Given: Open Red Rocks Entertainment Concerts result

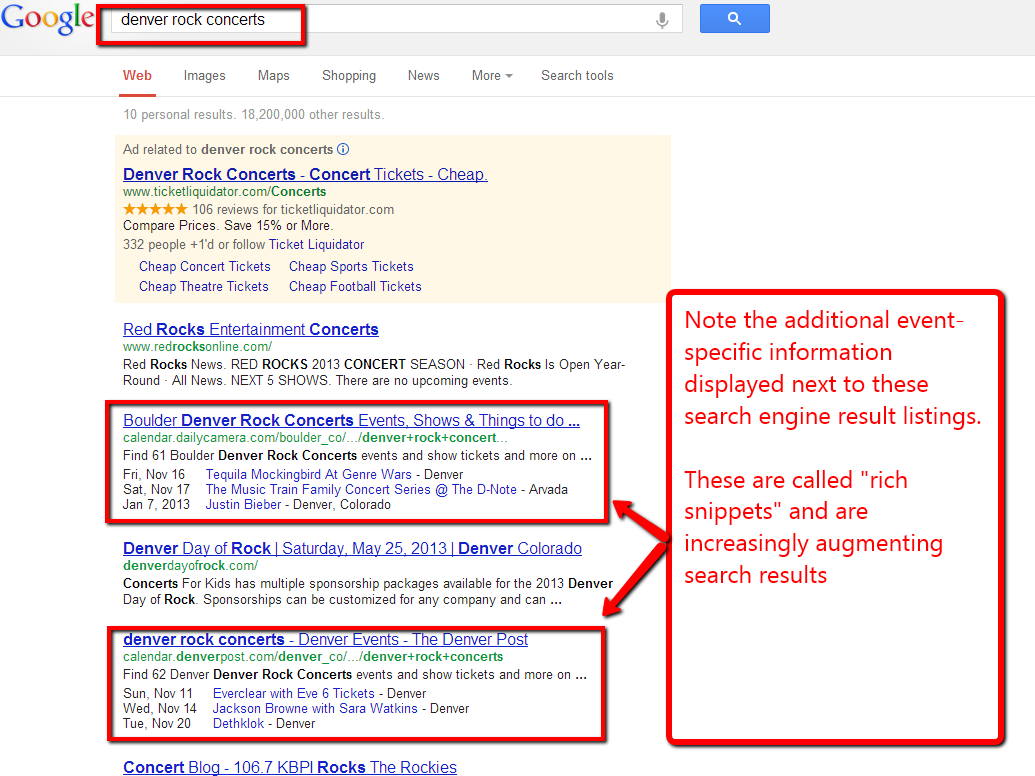Looking at the screenshot, I should pyautogui.click(x=250, y=330).
